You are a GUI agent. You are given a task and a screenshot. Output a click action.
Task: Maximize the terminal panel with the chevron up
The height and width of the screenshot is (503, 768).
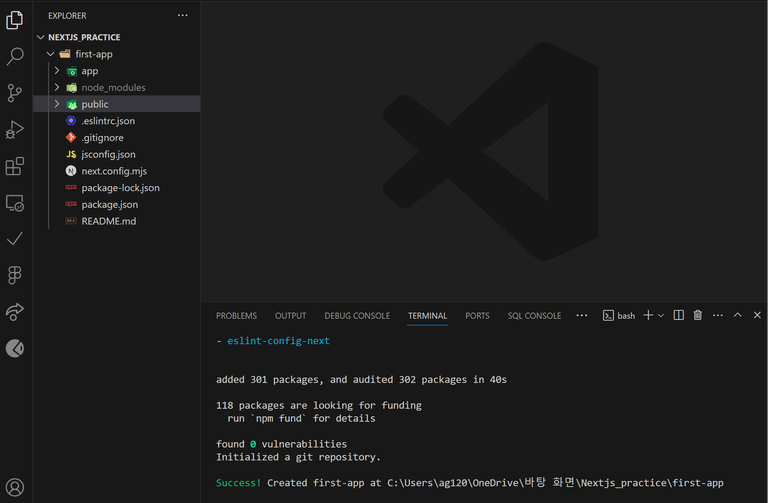(x=737, y=315)
